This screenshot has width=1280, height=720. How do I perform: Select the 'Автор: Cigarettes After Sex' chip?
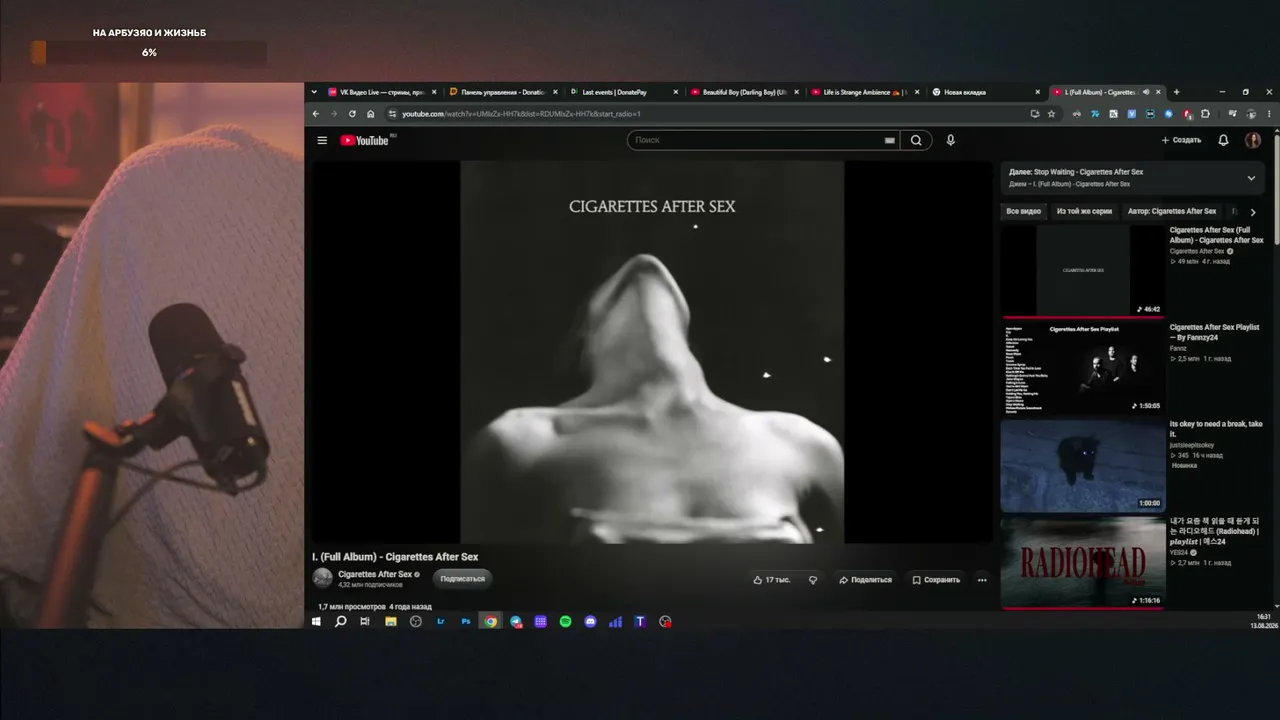click(x=1172, y=212)
